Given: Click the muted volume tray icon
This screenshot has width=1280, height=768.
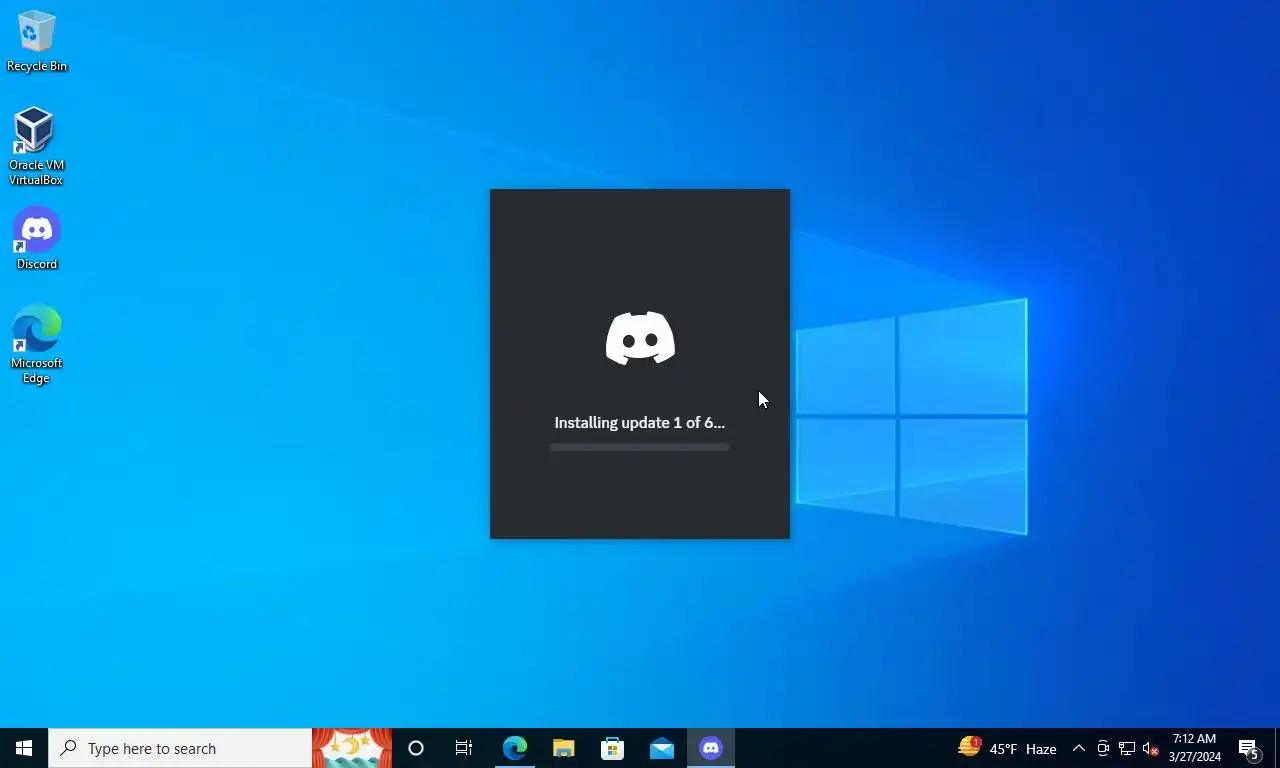Looking at the screenshot, I should click(x=1150, y=748).
